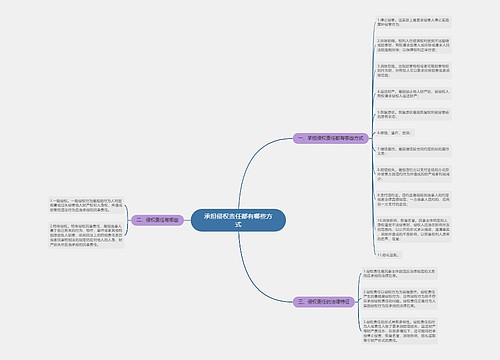Image resolution: width=500 pixels, height=360 pixels.
Task: Click leaf node 7.继续履行
Action: 413,151
